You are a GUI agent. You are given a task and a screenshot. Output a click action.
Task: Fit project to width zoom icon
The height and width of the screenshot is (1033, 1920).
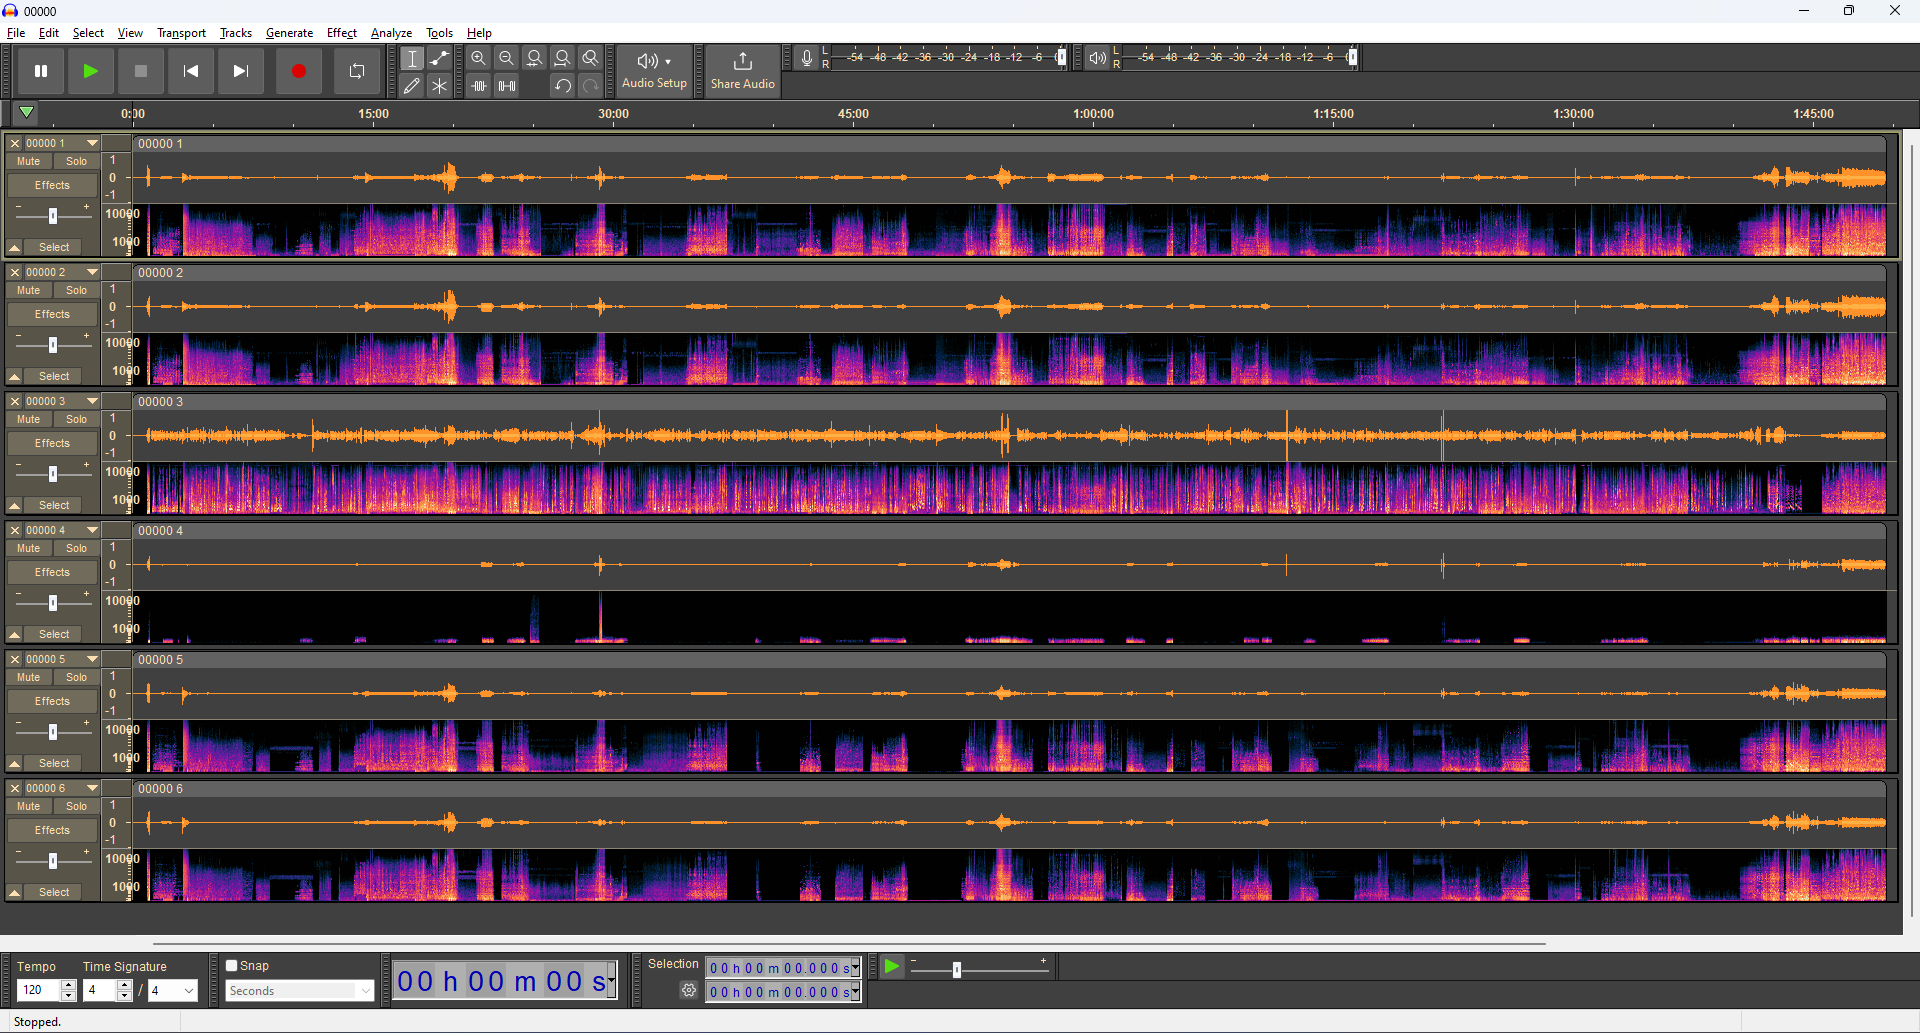point(563,59)
